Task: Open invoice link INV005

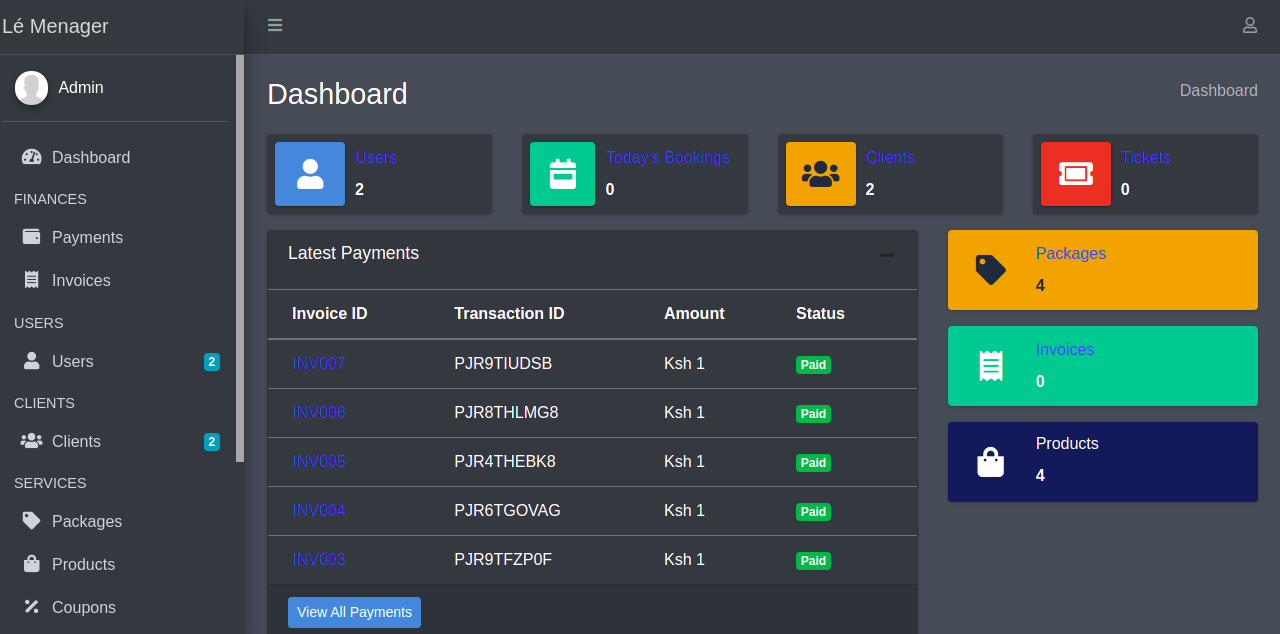Action: 319,461
